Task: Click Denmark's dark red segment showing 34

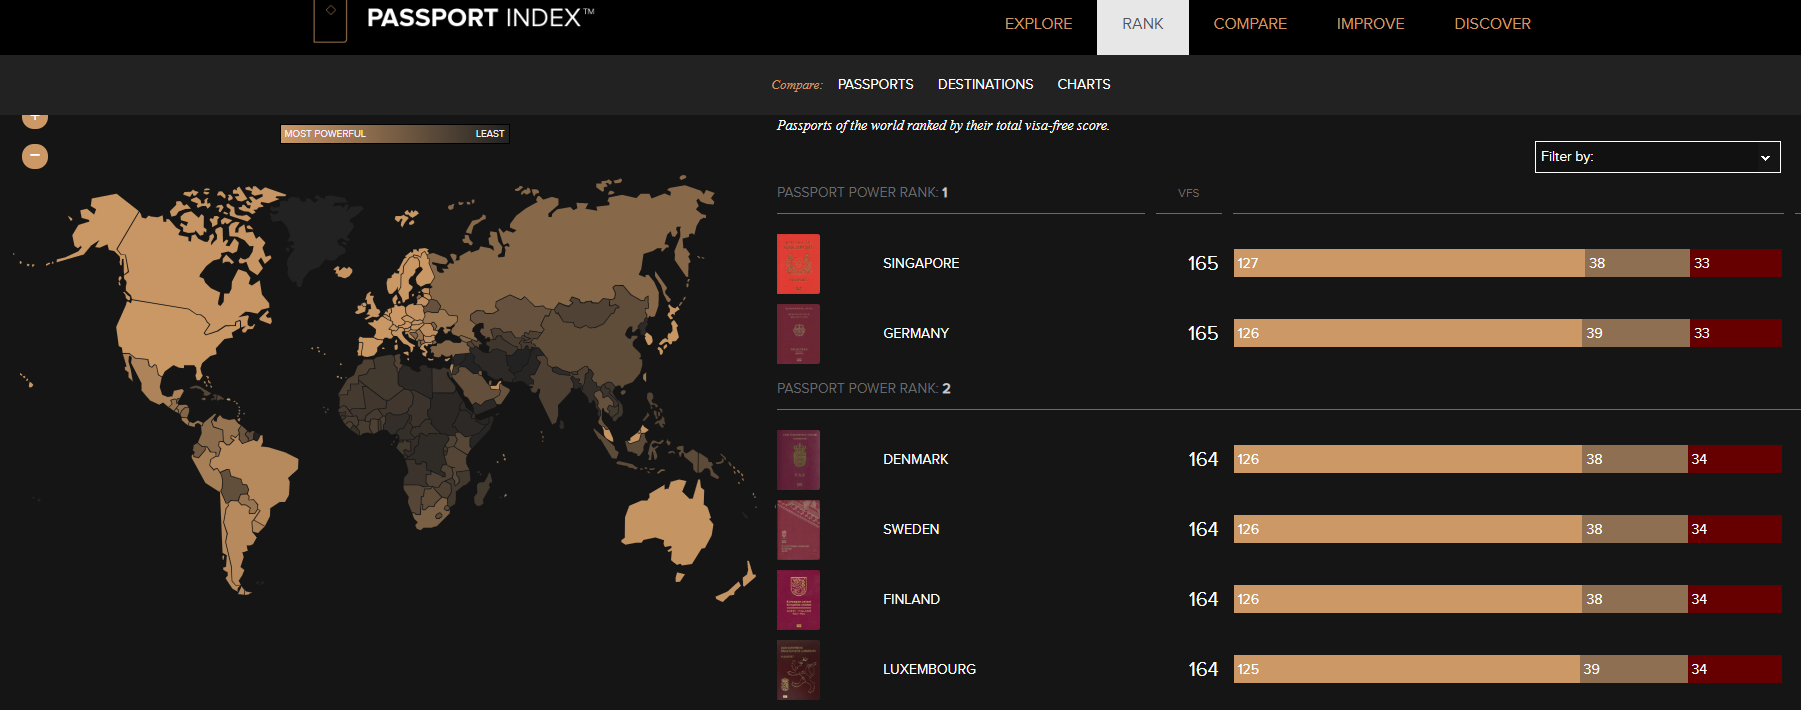Action: point(1734,459)
